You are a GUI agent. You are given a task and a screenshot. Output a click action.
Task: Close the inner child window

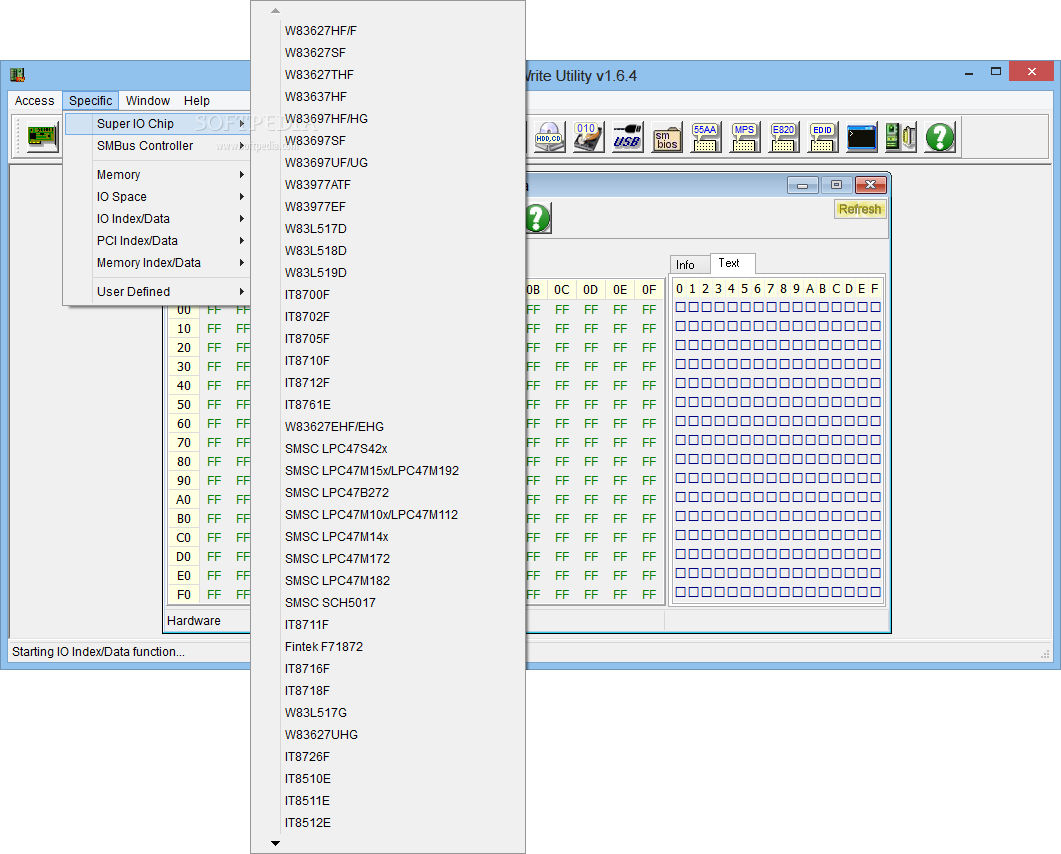[871, 185]
